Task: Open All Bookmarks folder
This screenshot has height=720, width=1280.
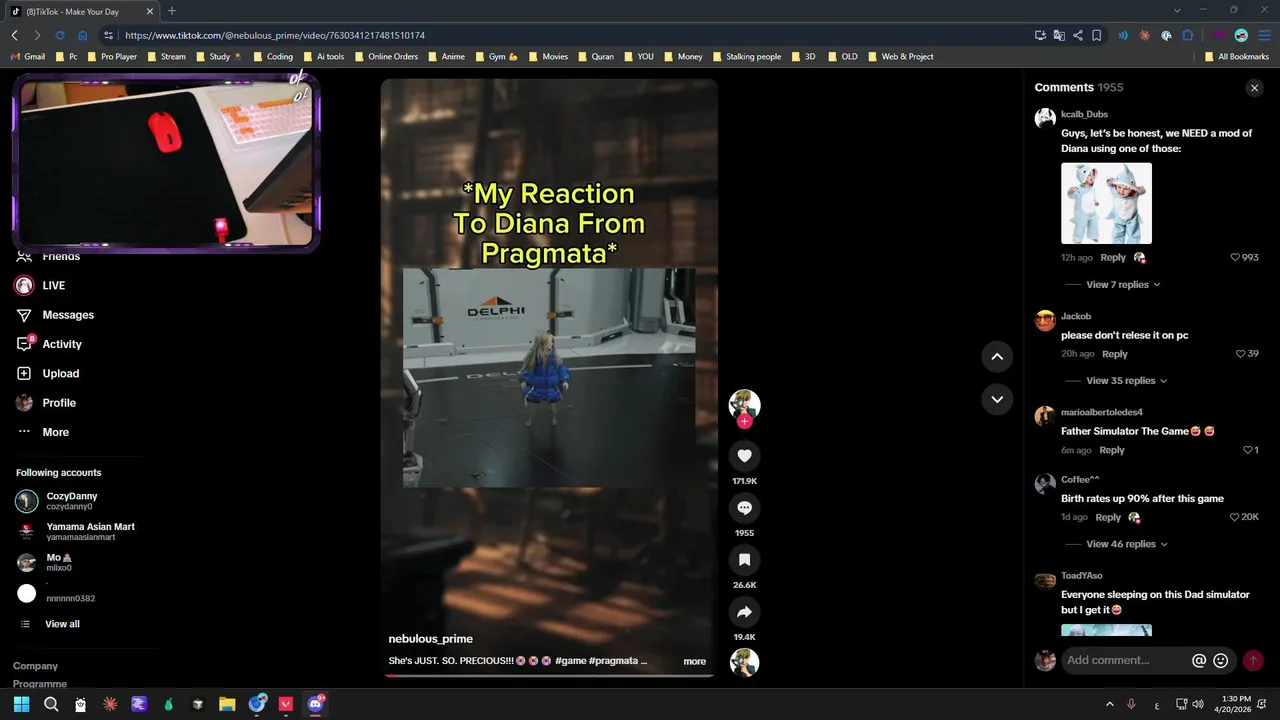Action: click(x=1236, y=57)
